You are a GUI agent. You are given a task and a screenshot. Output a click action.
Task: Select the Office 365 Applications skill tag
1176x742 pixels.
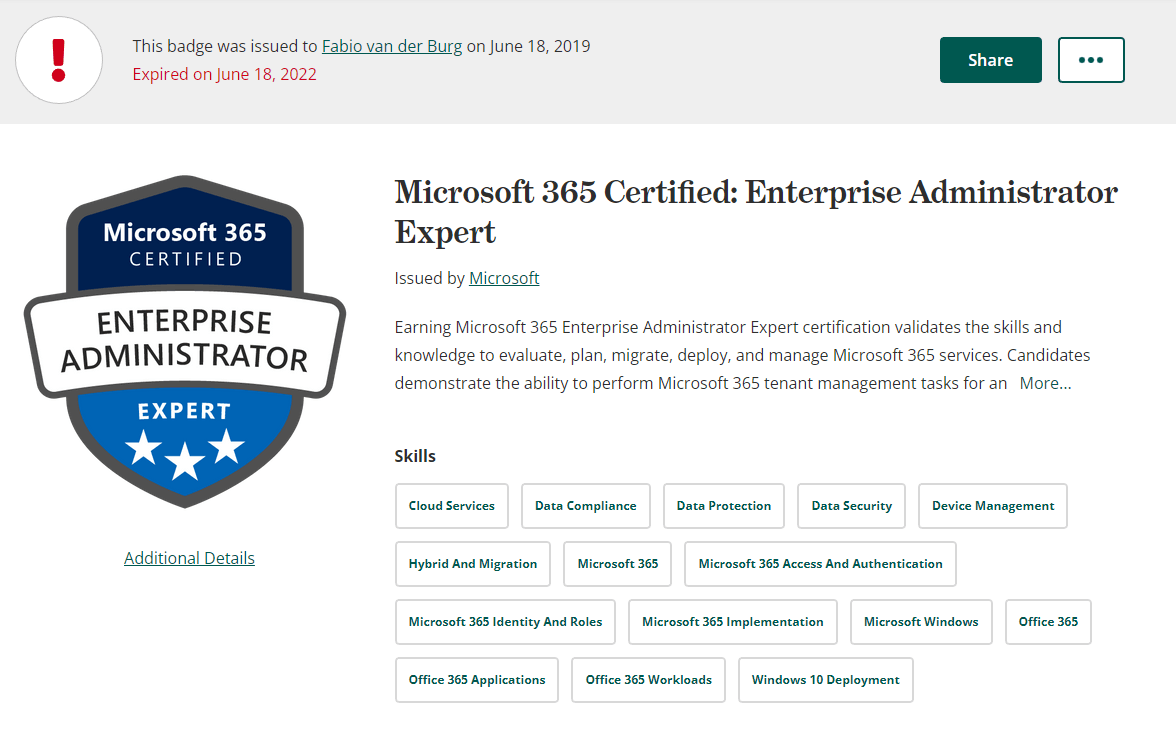pos(477,680)
